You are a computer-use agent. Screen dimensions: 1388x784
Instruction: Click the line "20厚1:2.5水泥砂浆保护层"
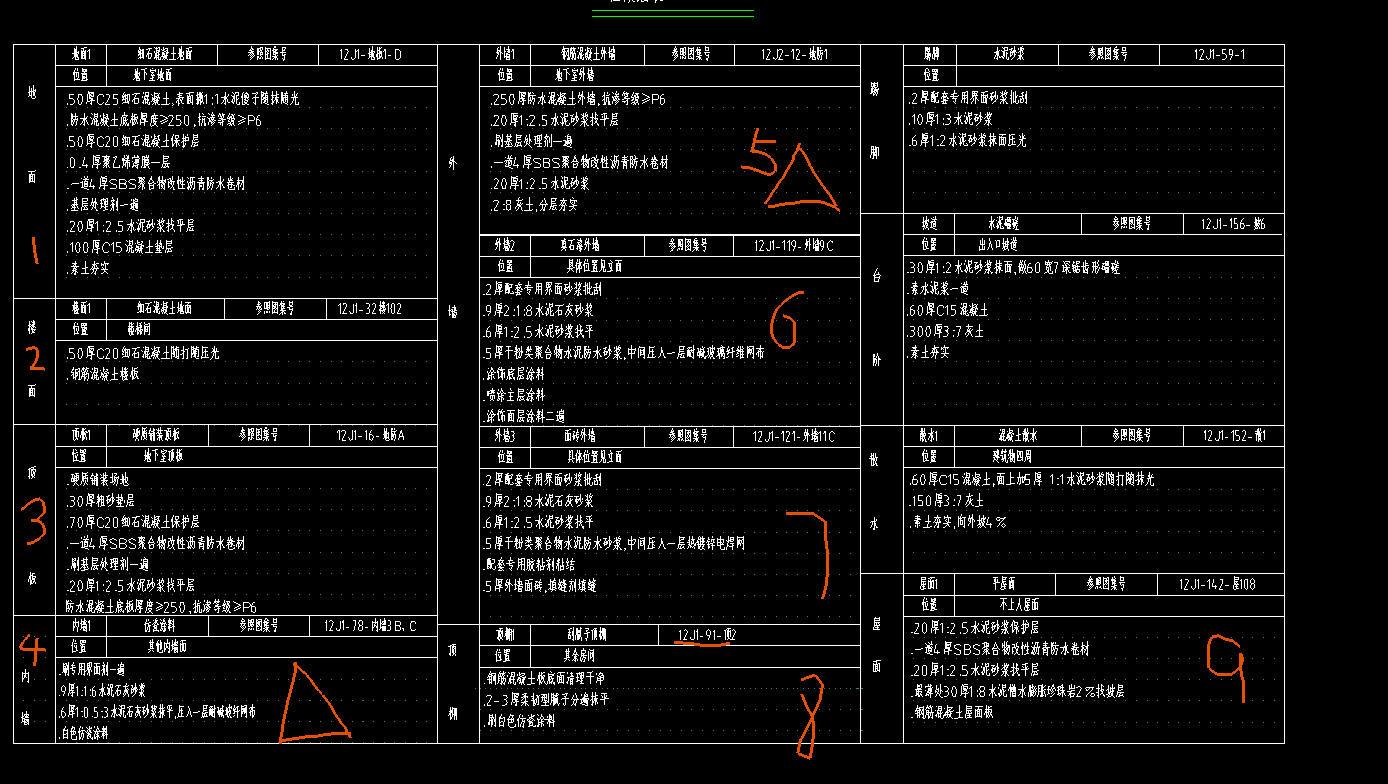tap(976, 628)
